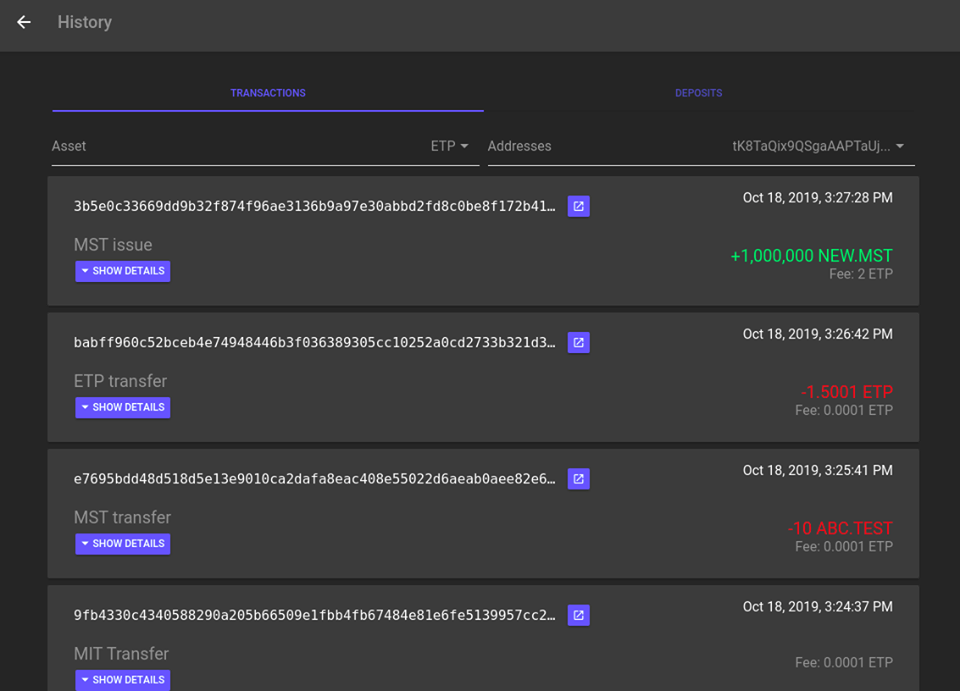Switch to the Deposits tab
Image resolution: width=960 pixels, height=691 pixels.
pos(699,93)
